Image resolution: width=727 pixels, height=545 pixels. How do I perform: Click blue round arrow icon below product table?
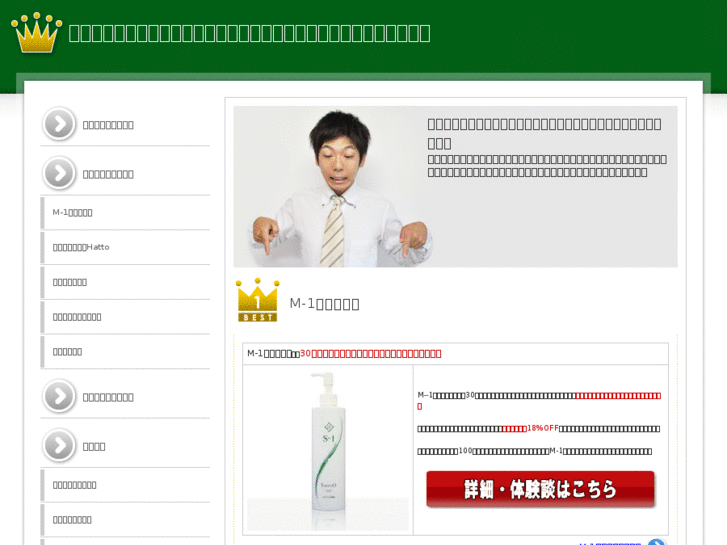tap(657, 542)
